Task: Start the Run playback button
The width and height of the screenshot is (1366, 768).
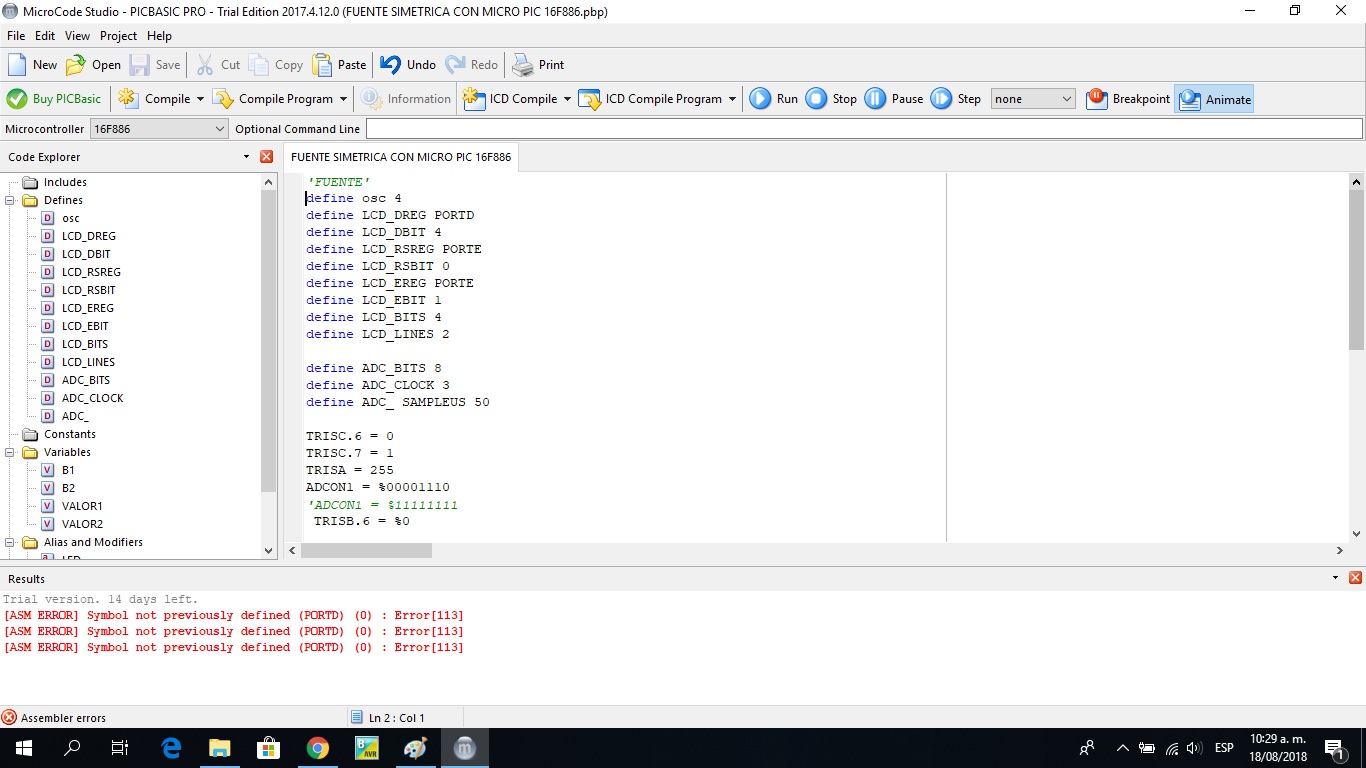Action: [774, 99]
